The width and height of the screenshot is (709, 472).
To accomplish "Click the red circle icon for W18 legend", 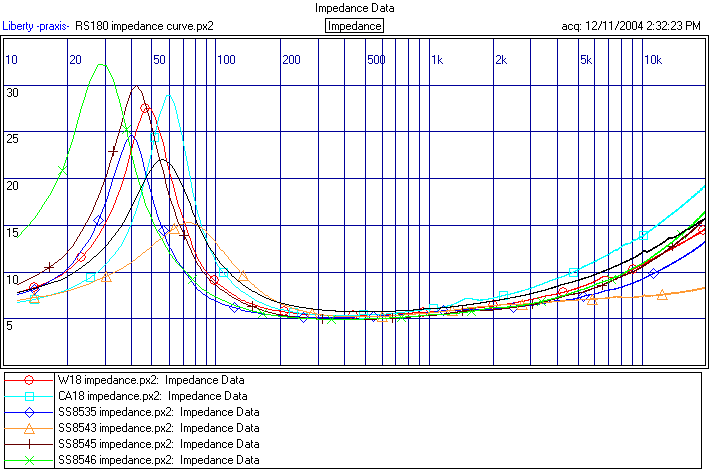I will [30, 380].
